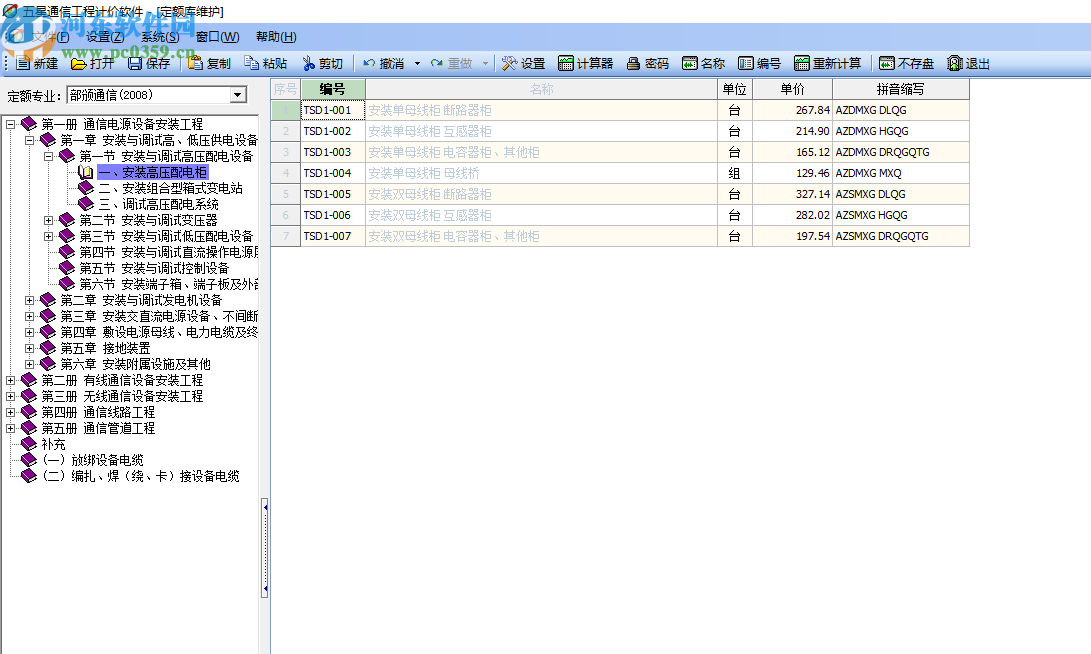Screen dimensions: 1091x654
Task: Click open-book icon of 安装高压配电柜
Action: click(86, 172)
